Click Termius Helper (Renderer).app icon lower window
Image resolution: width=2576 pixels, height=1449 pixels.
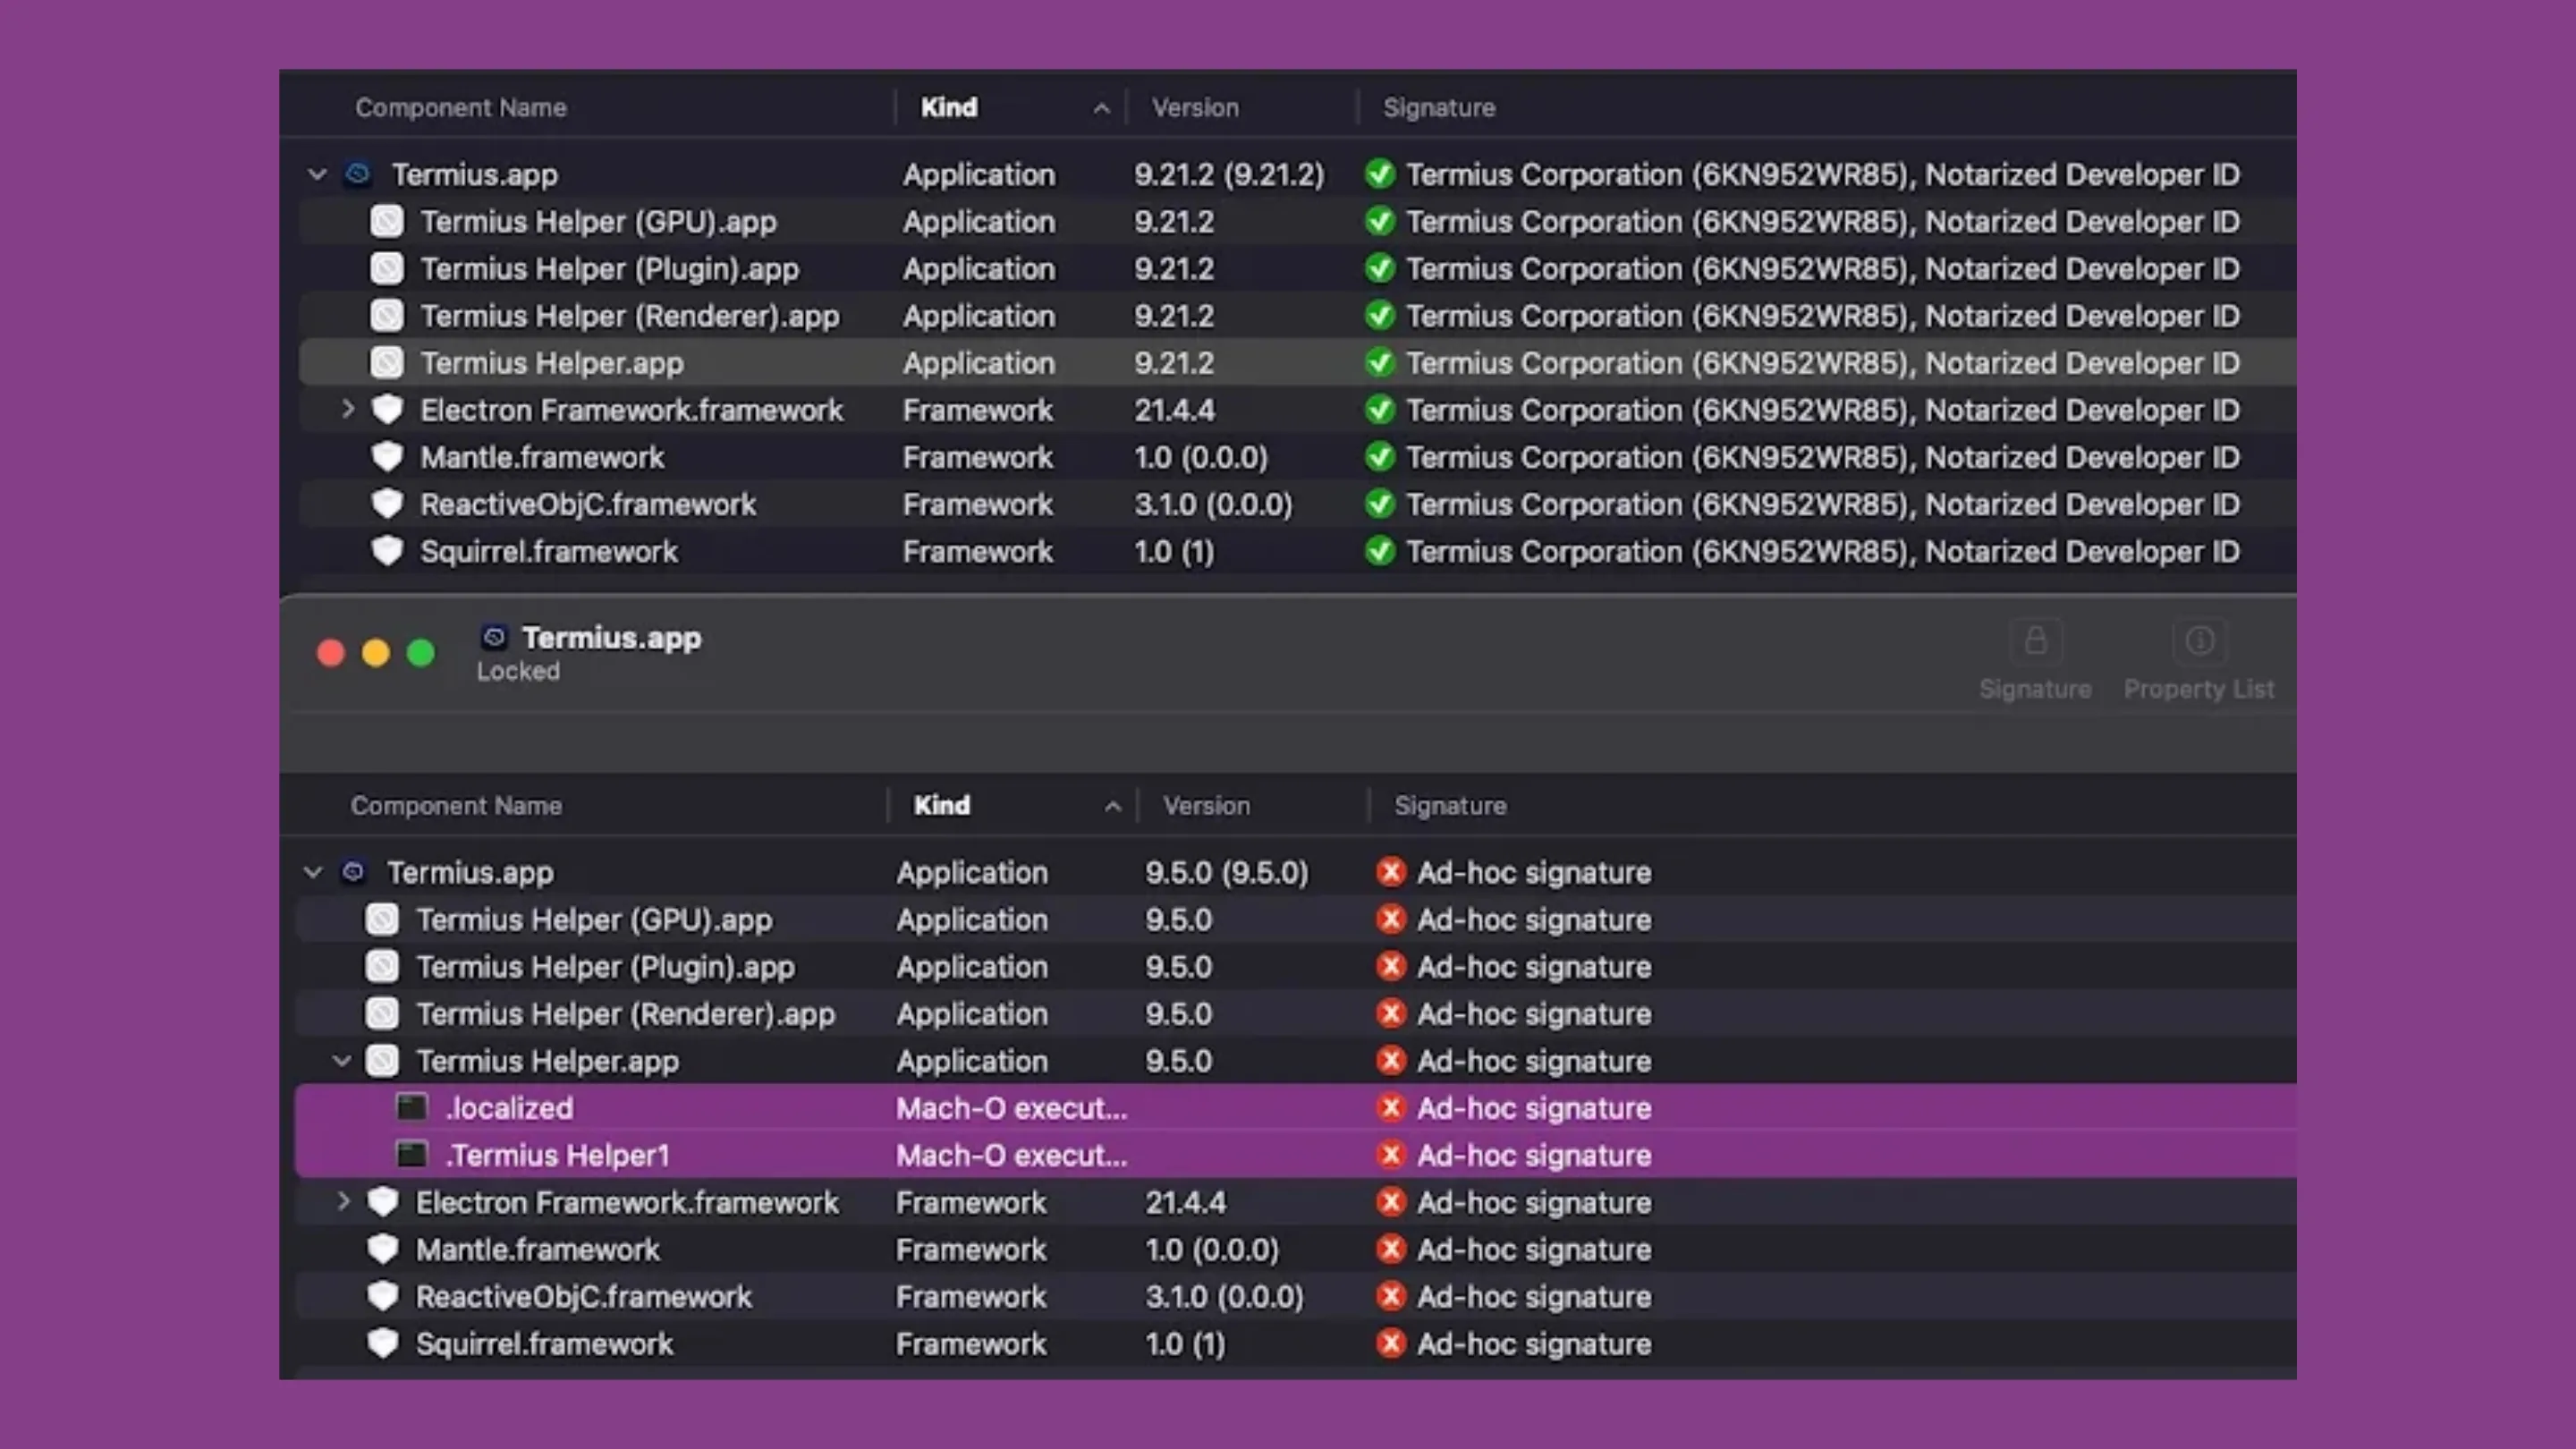click(x=382, y=1013)
